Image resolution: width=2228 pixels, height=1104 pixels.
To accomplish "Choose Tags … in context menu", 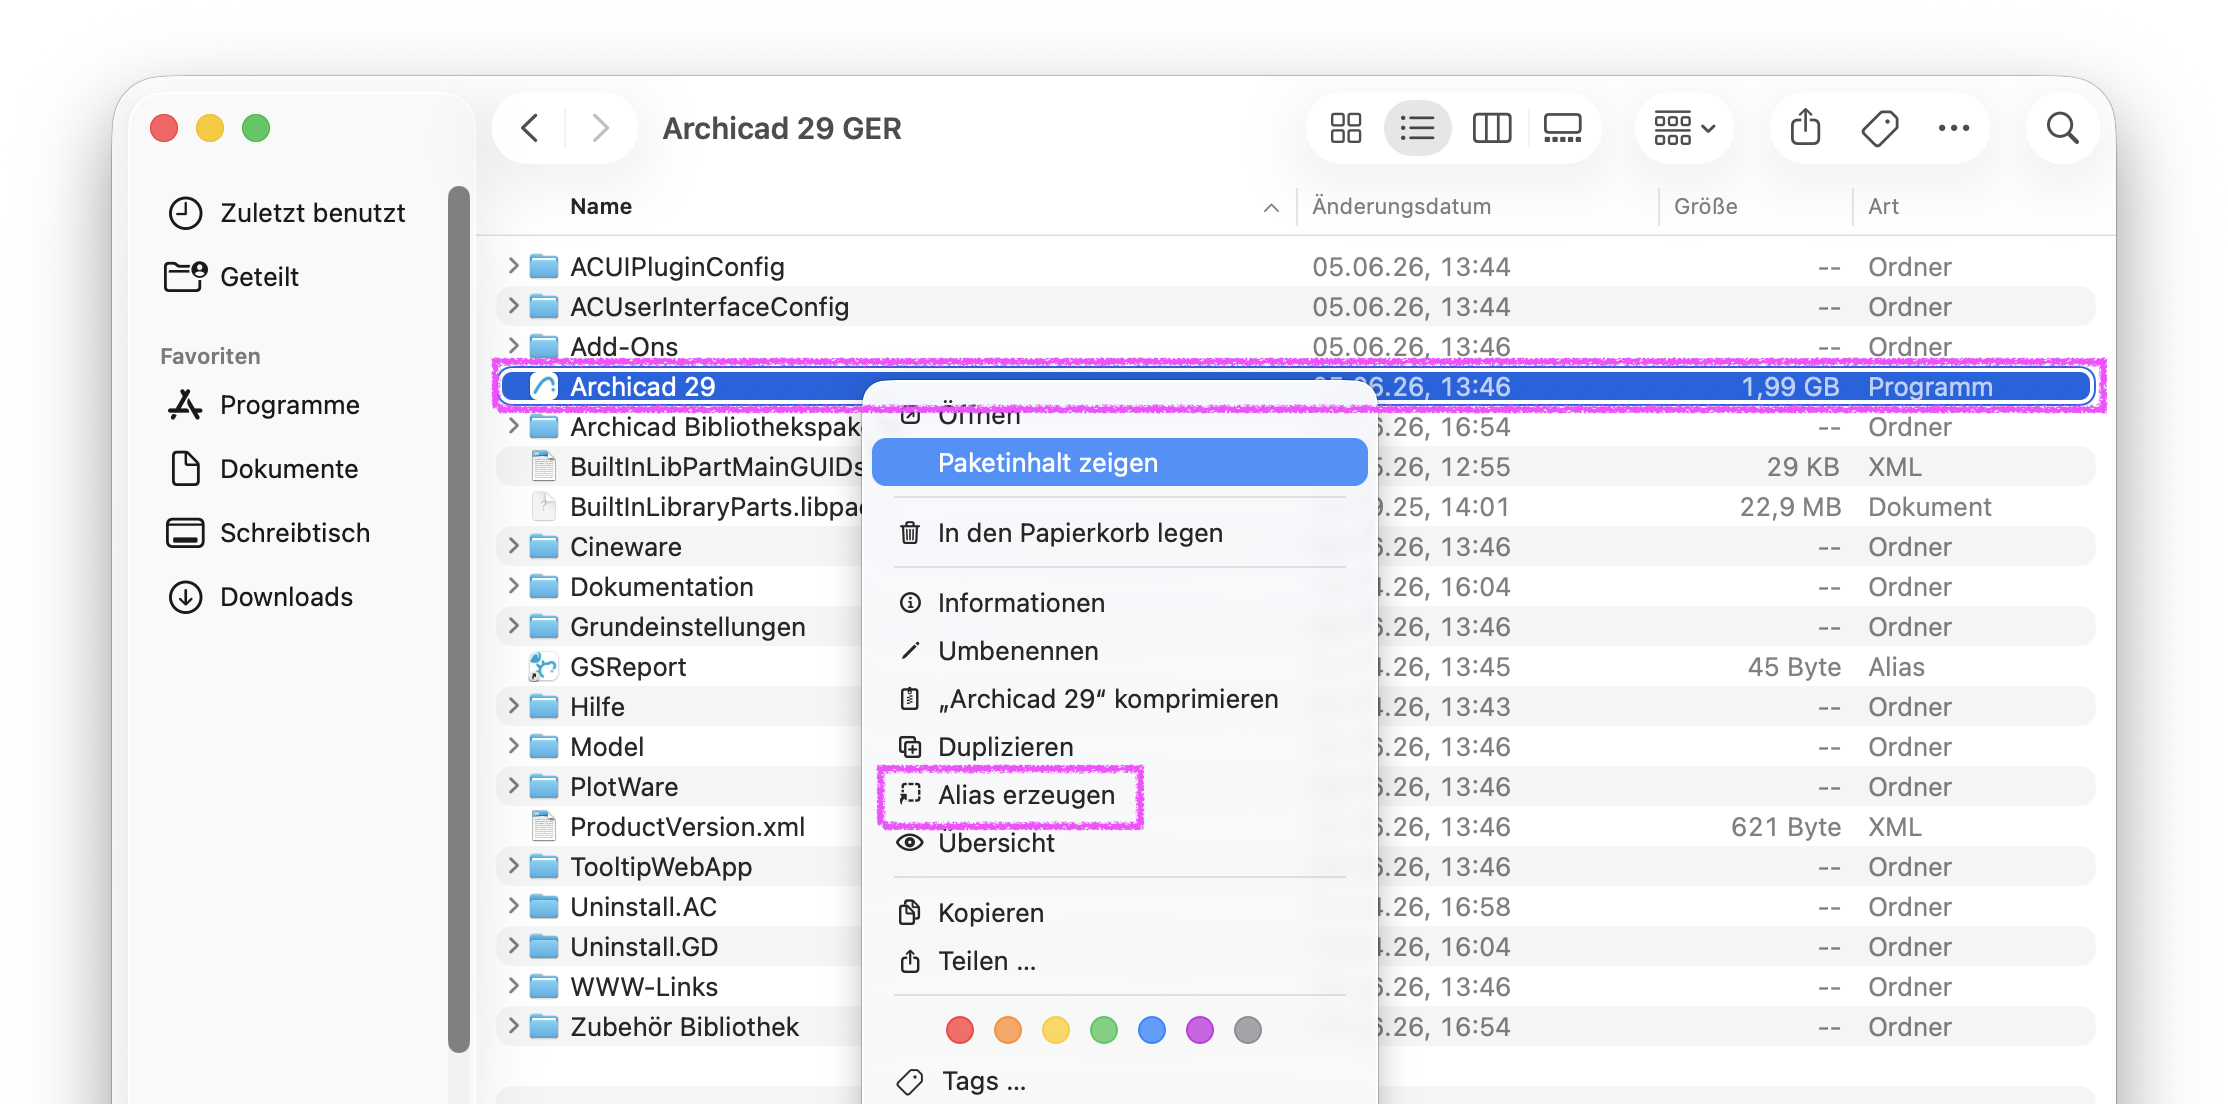I will click(1119, 1081).
